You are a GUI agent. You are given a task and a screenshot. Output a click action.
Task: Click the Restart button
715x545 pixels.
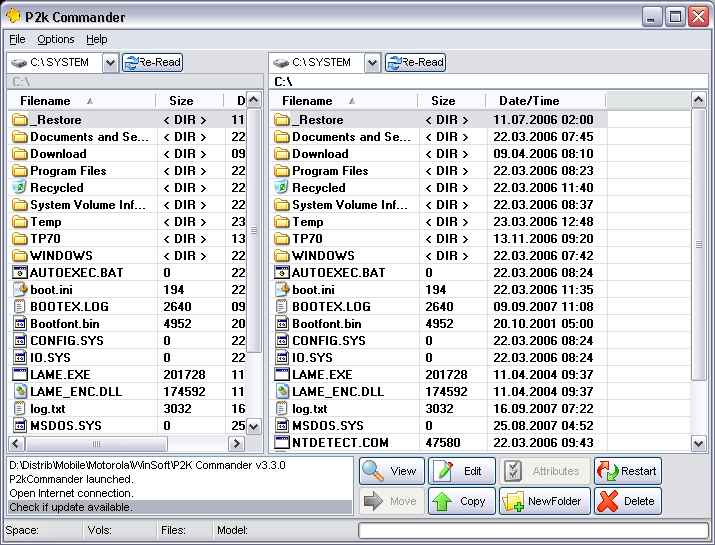(x=627, y=471)
